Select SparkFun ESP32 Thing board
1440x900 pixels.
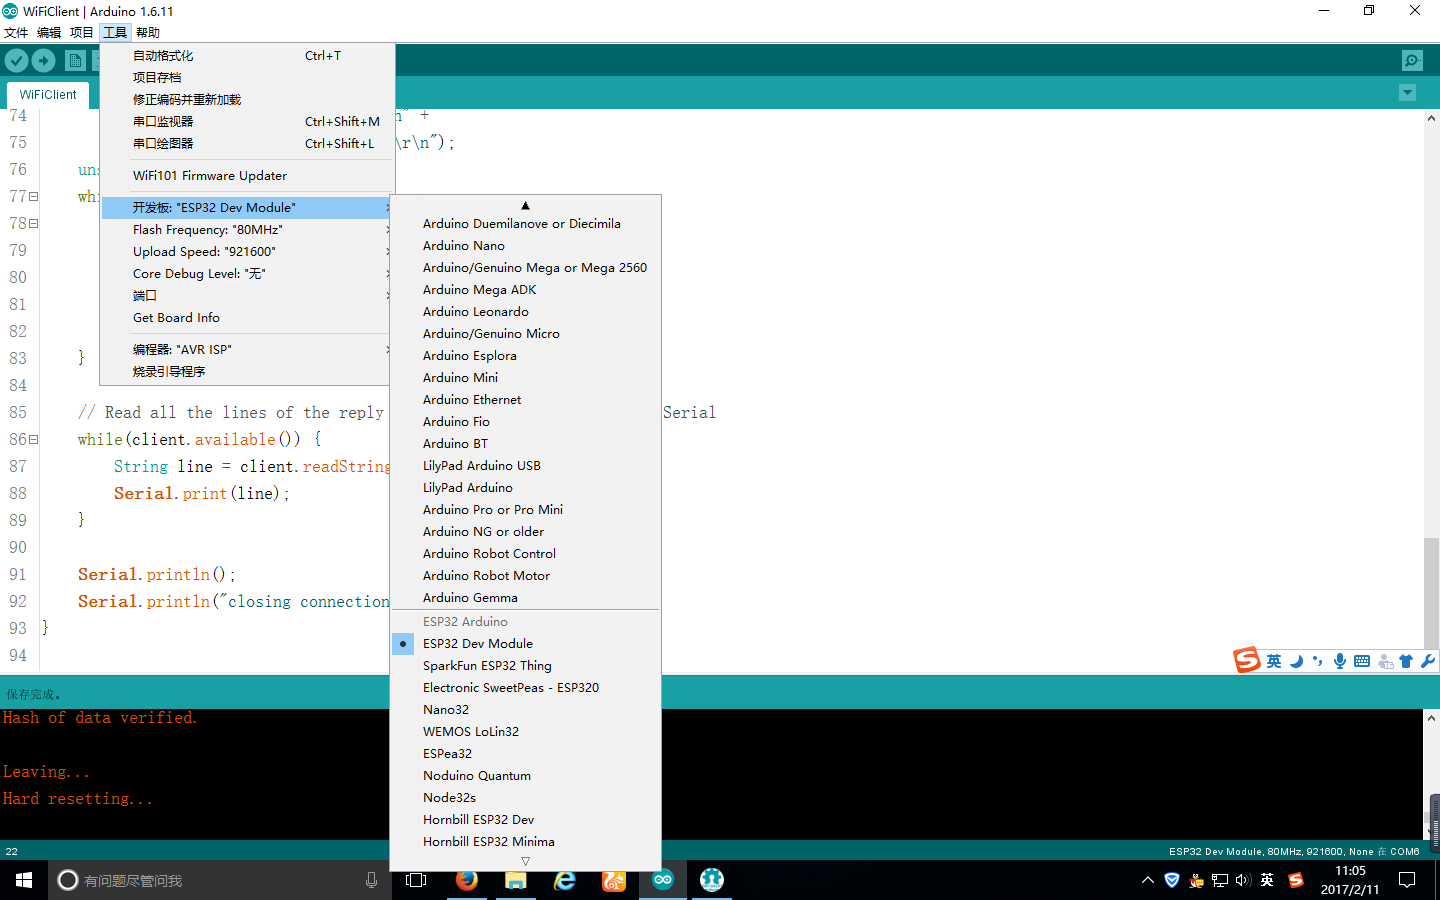pyautogui.click(x=487, y=666)
